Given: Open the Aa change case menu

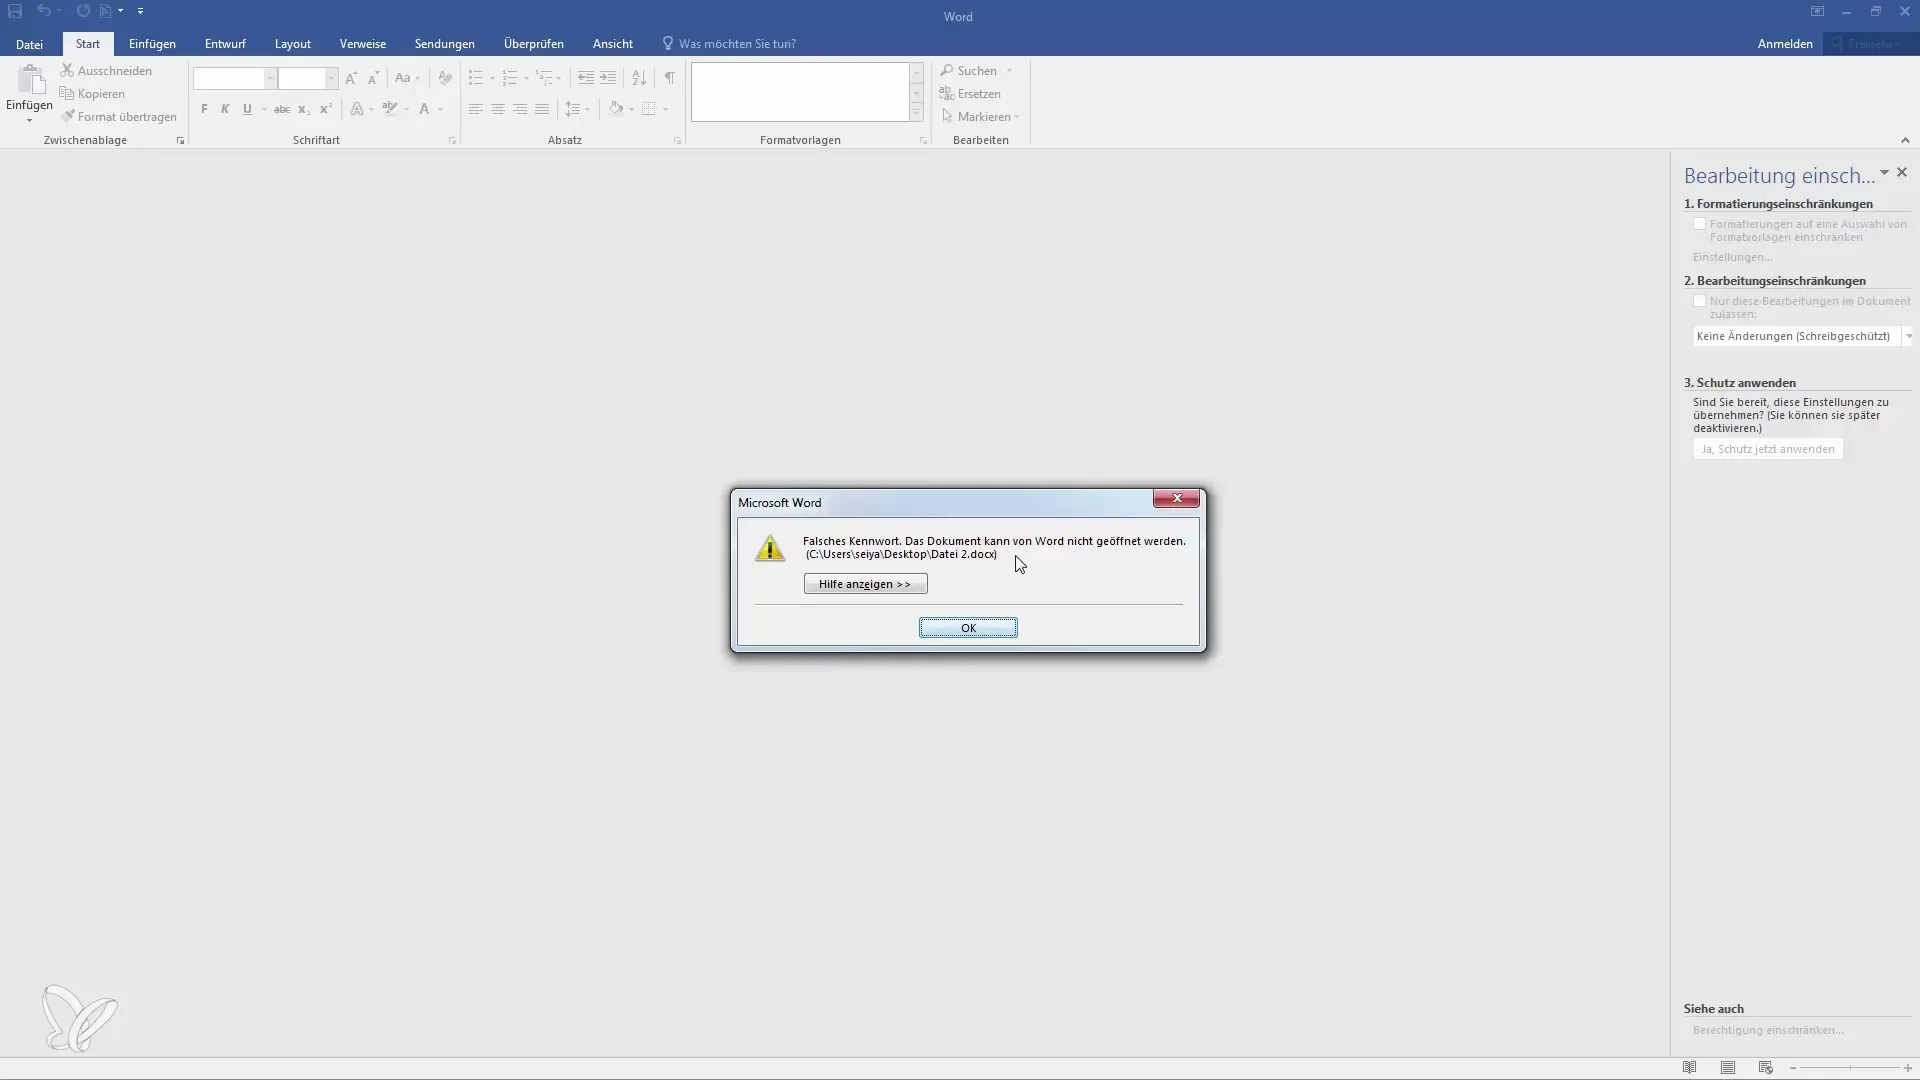Looking at the screenshot, I should [407, 78].
